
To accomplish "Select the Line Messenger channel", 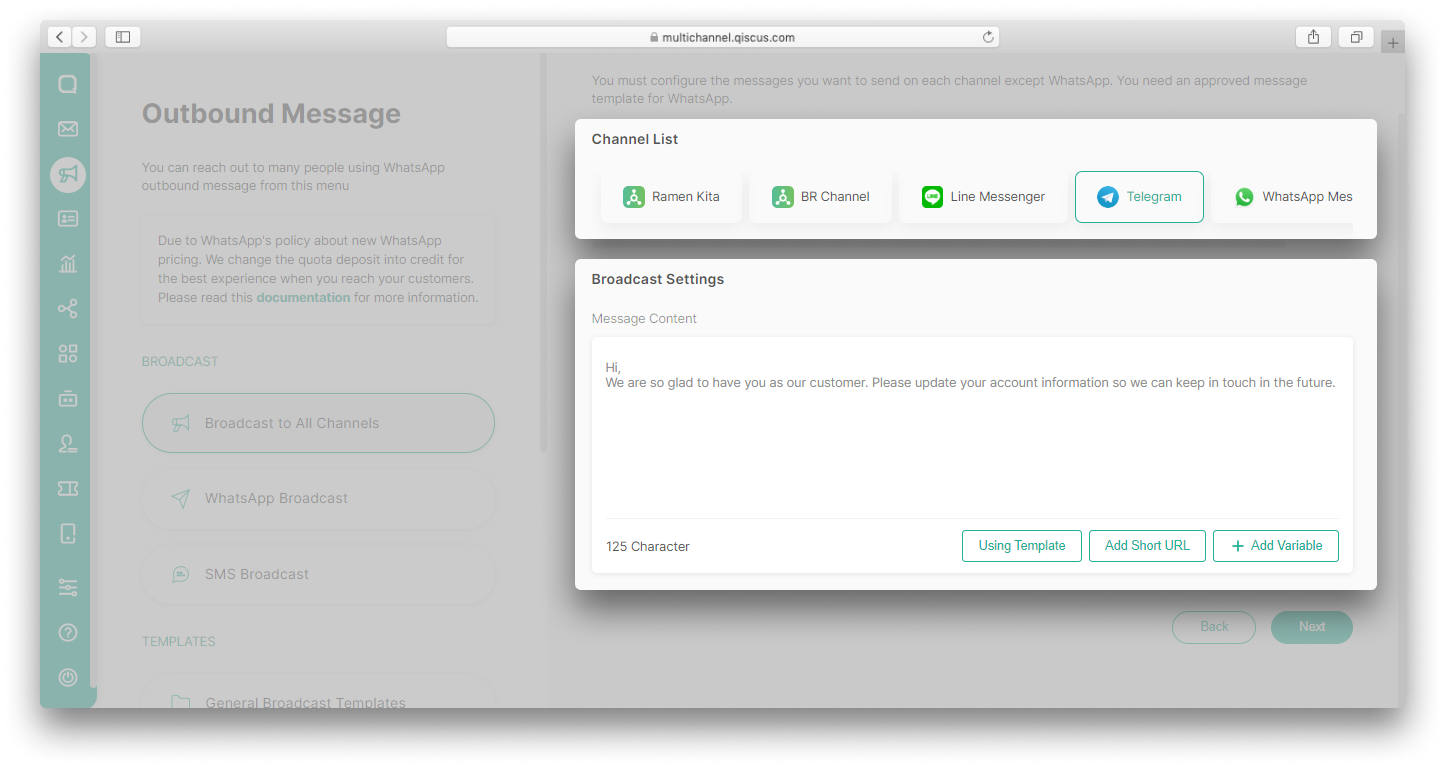I will click(x=983, y=197).
